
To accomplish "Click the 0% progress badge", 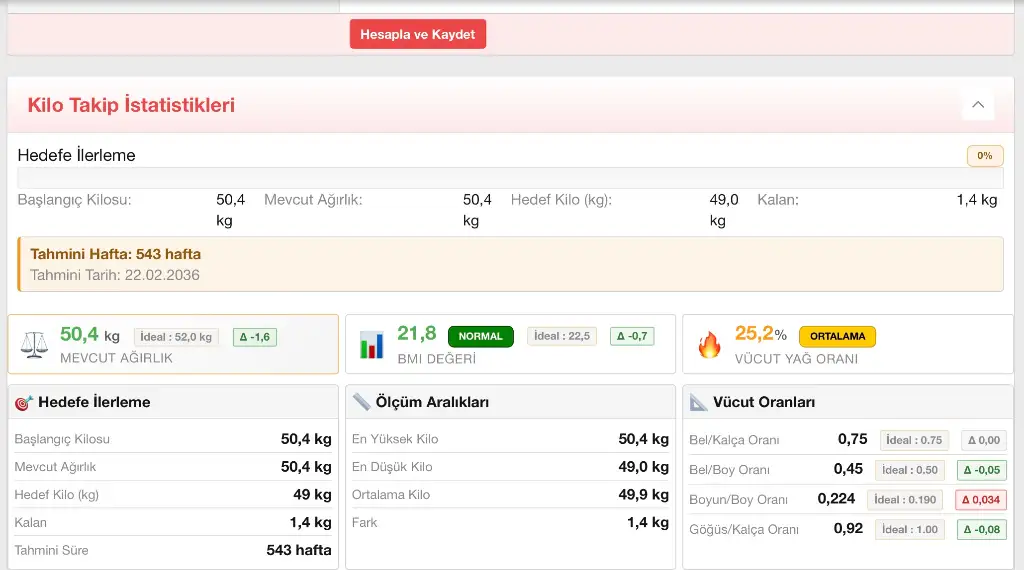I will [x=984, y=156].
